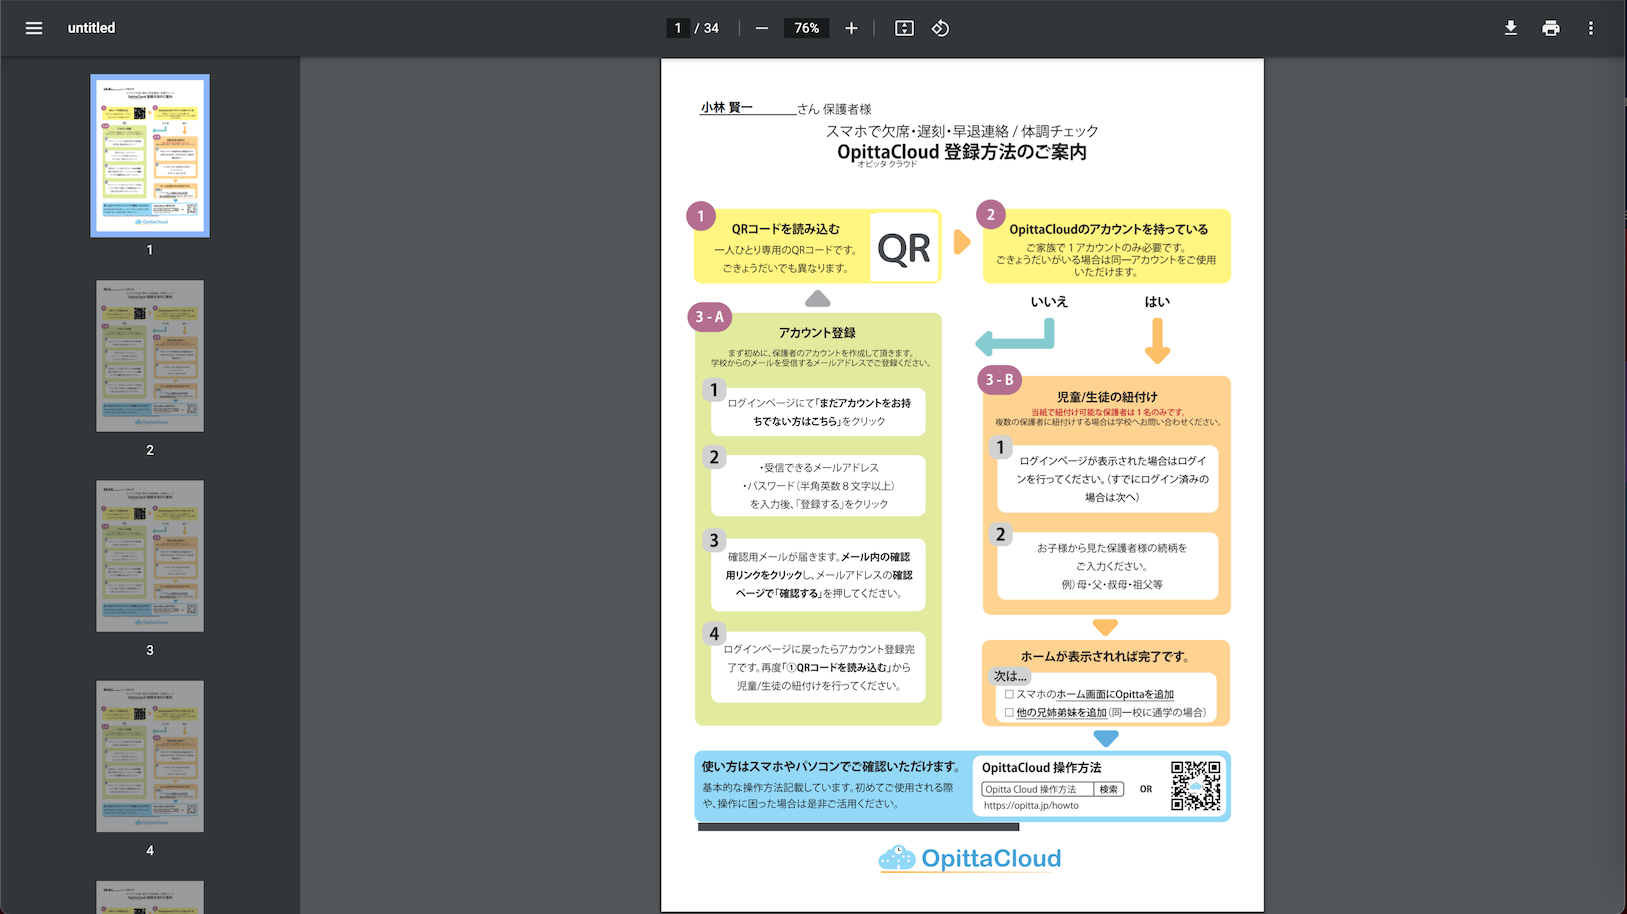Click the name '小林 賢一' on the page
Screen dimensions: 1627x914
coord(726,107)
